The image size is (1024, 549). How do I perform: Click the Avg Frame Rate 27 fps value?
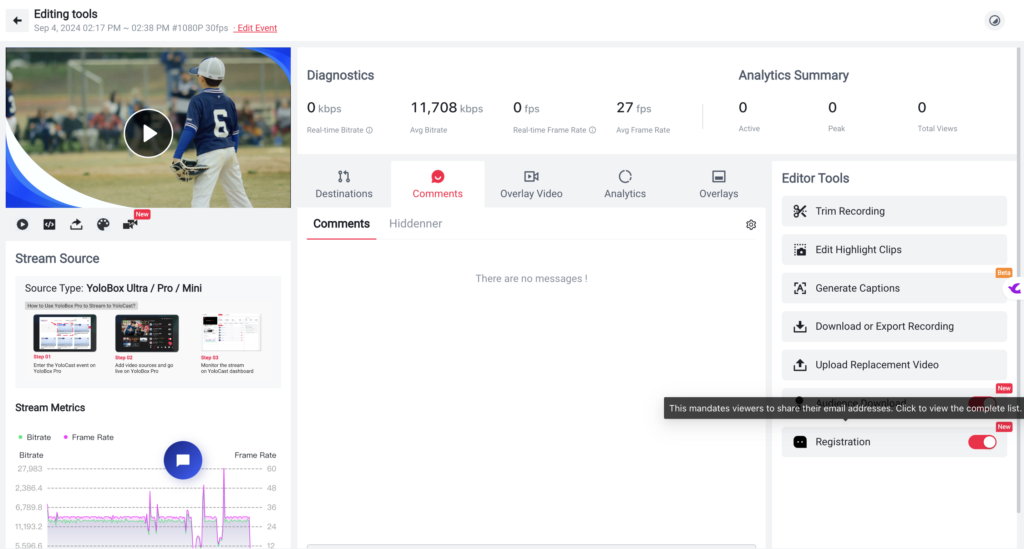click(633, 108)
